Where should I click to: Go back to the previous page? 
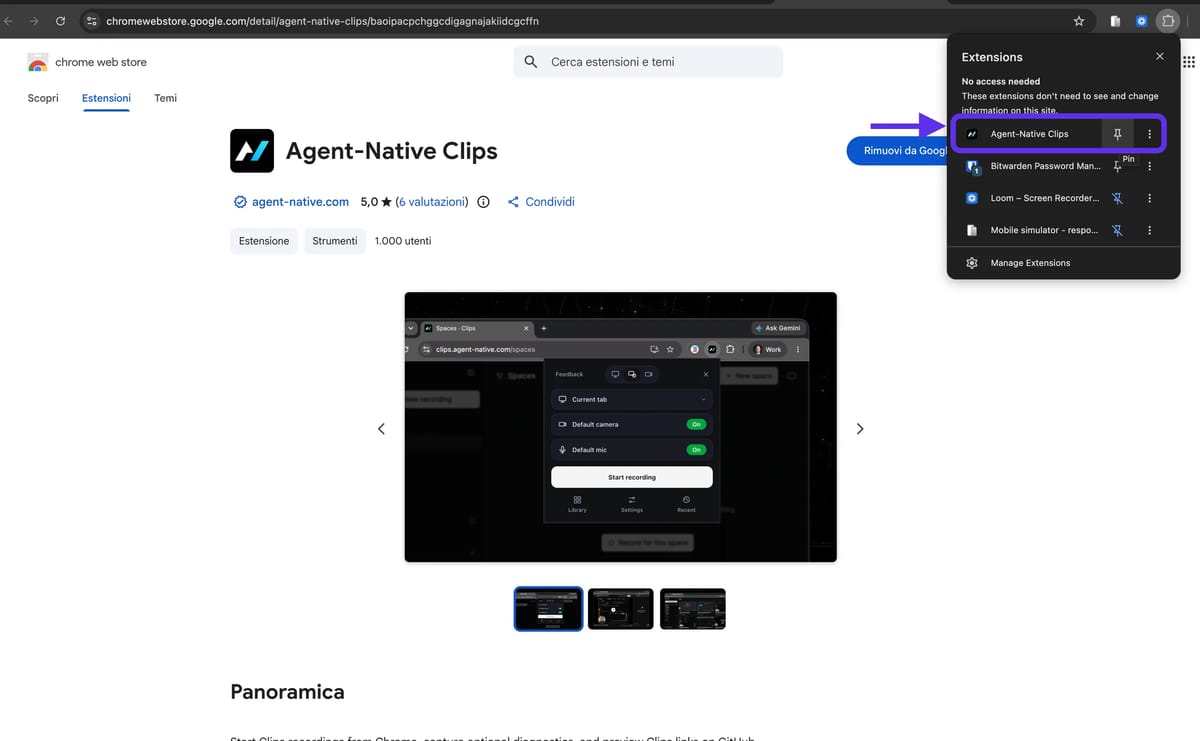point(10,21)
